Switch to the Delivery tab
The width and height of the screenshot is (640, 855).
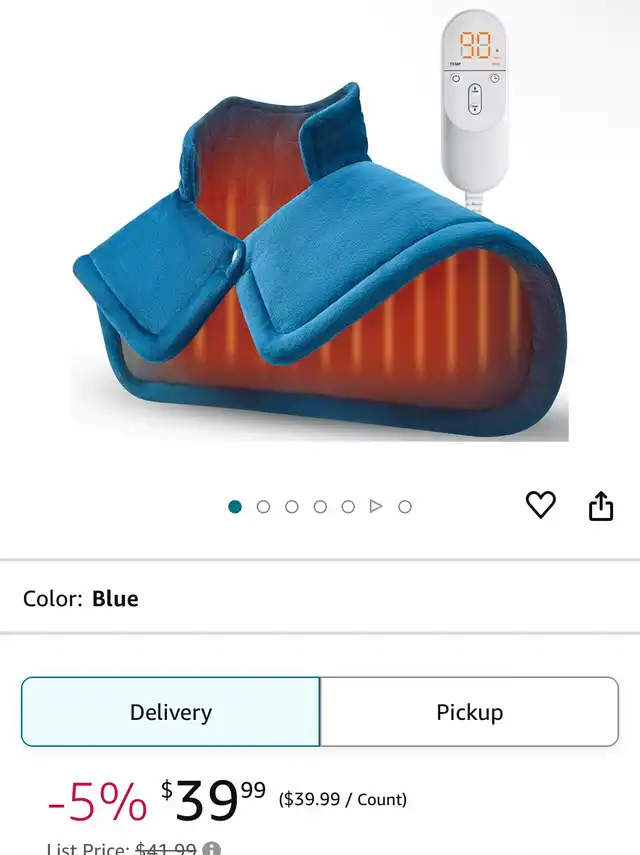(x=171, y=712)
